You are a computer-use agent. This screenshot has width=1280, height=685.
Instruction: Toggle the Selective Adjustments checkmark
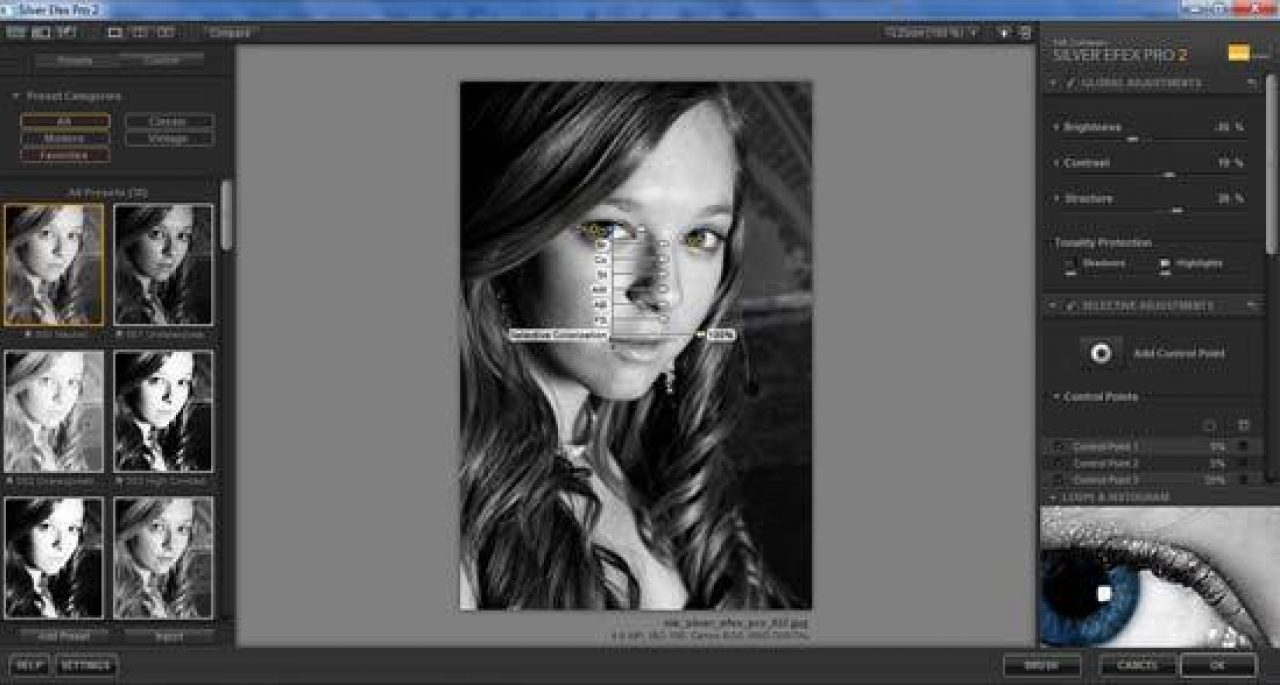[1070, 305]
